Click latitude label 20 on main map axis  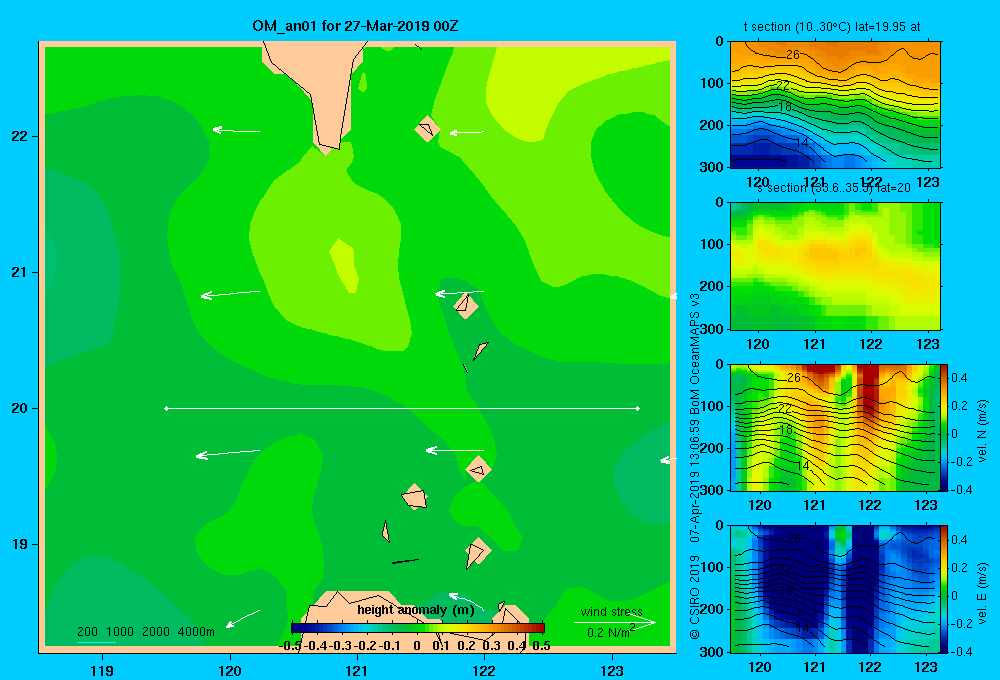[20, 408]
